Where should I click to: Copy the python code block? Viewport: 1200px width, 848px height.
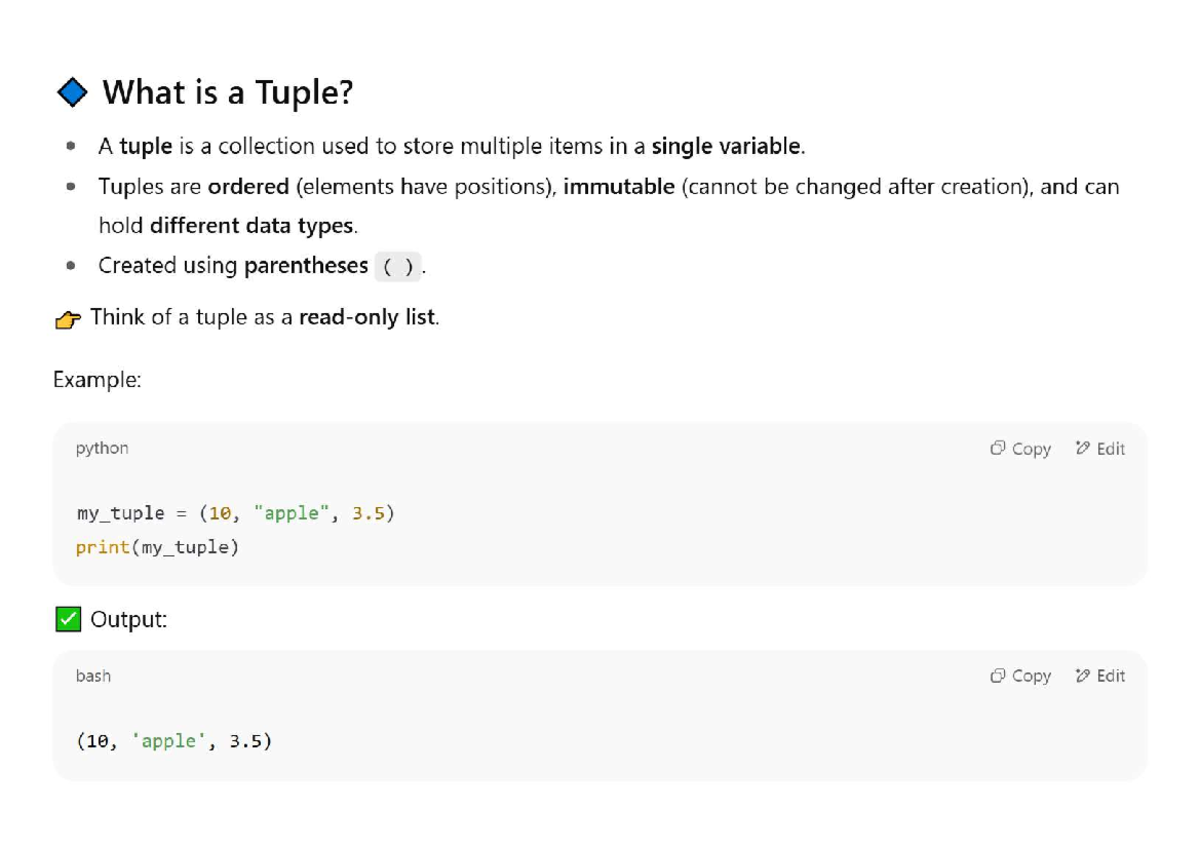[x=1020, y=449]
